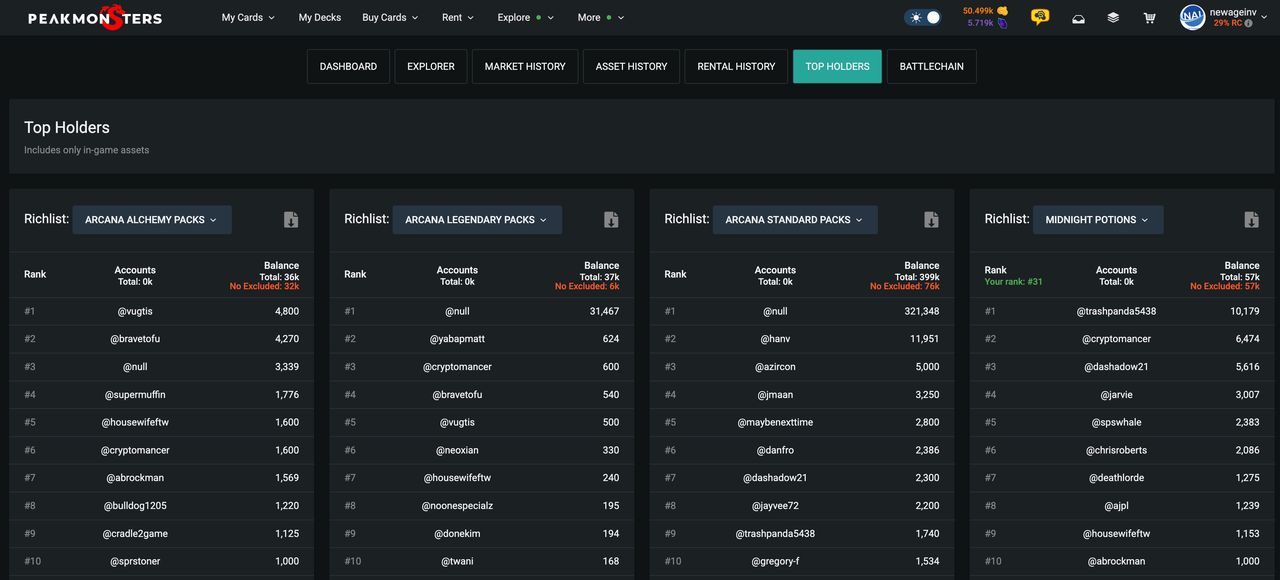1280x580 pixels.
Task: Open the Asset History tab
Action: tap(631, 67)
